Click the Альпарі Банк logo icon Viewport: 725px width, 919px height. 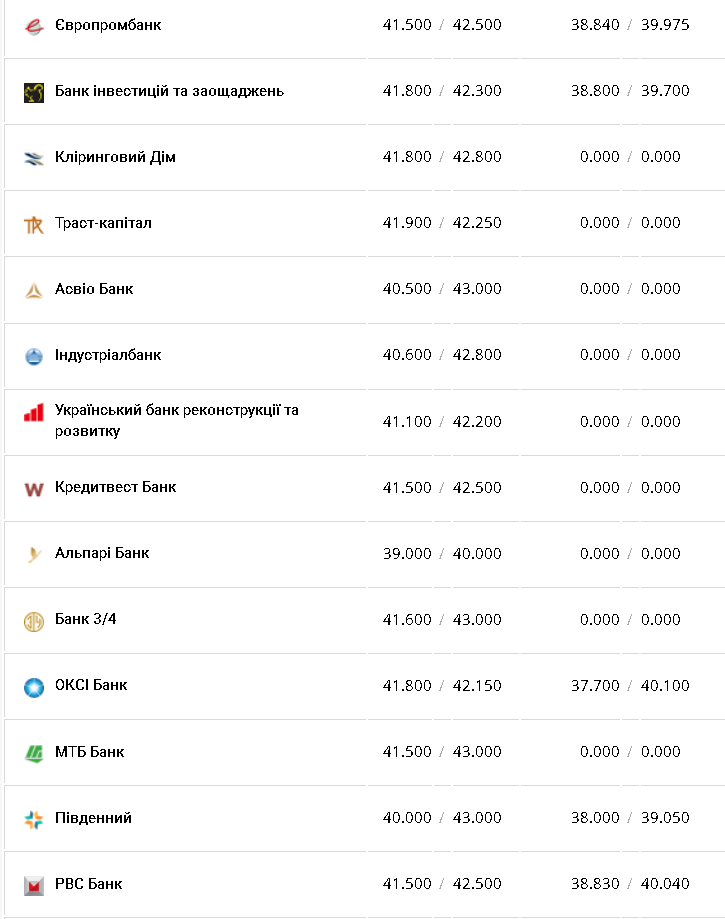point(34,554)
